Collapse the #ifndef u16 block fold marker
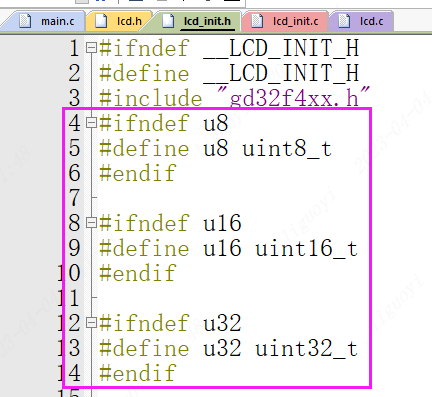The image size is (432, 397). 91,223
